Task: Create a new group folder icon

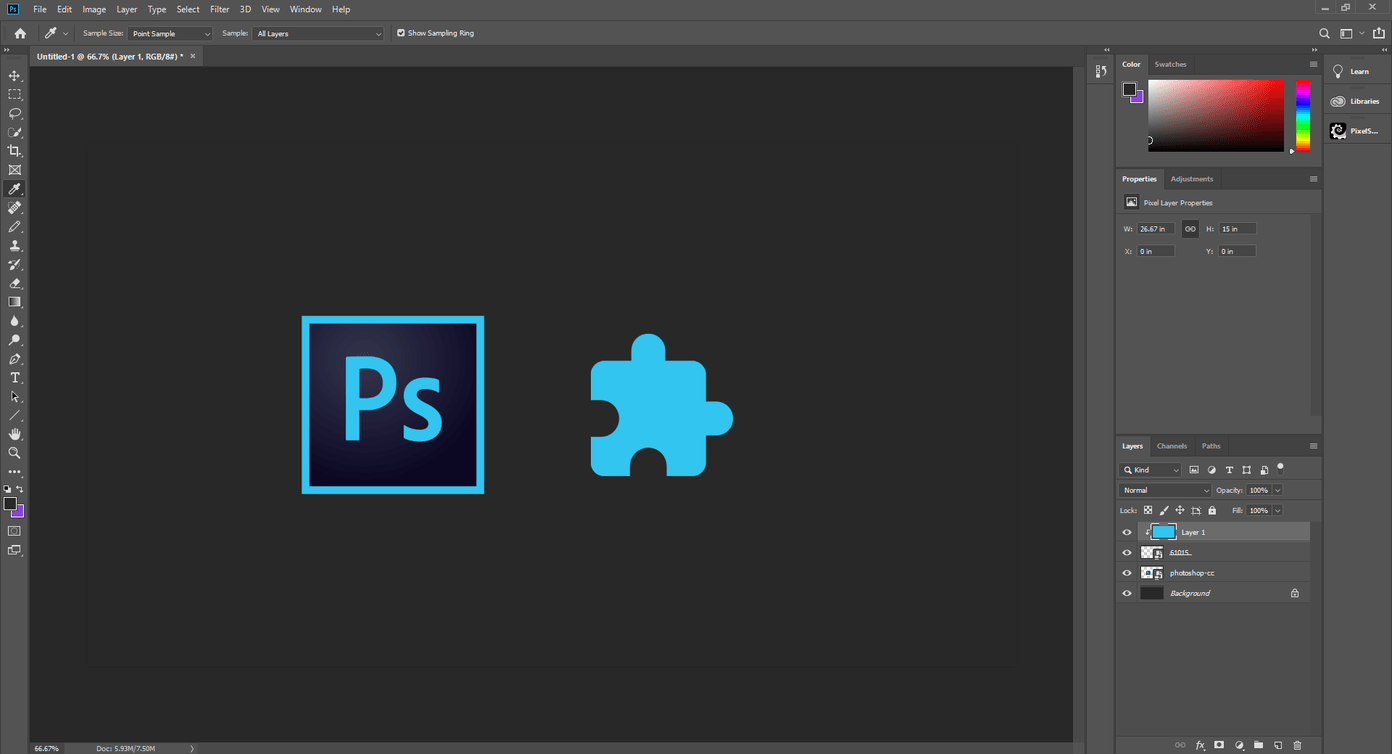Action: pos(1259,745)
